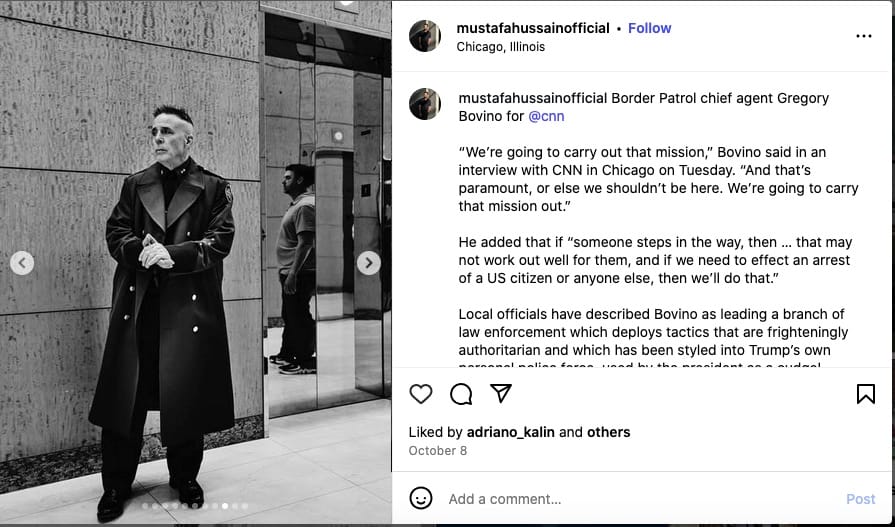Open the Chicago, Illinois location link
The height and width of the screenshot is (527, 895).
[501, 47]
